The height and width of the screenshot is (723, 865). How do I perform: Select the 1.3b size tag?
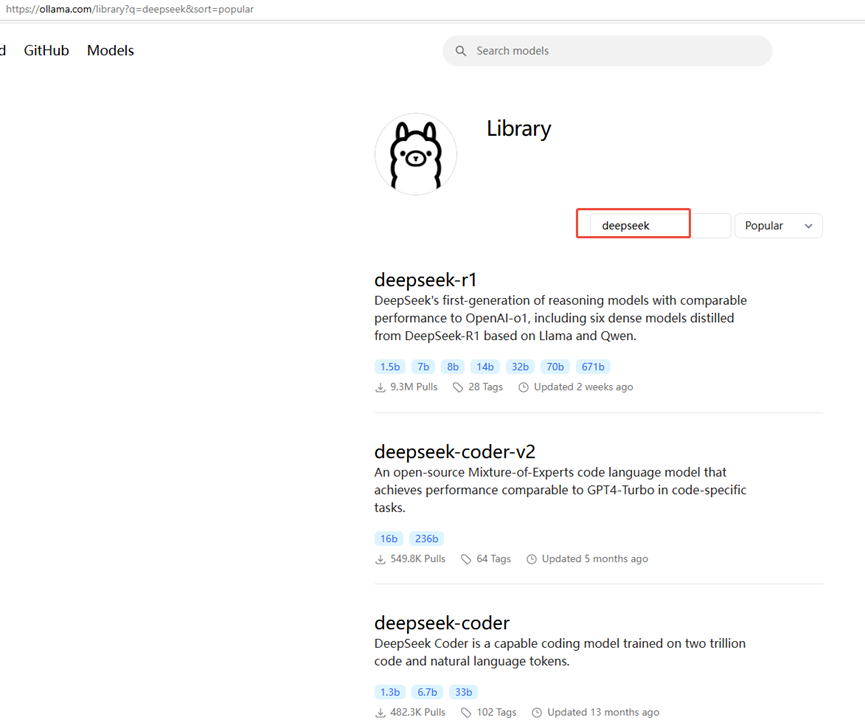(x=390, y=692)
